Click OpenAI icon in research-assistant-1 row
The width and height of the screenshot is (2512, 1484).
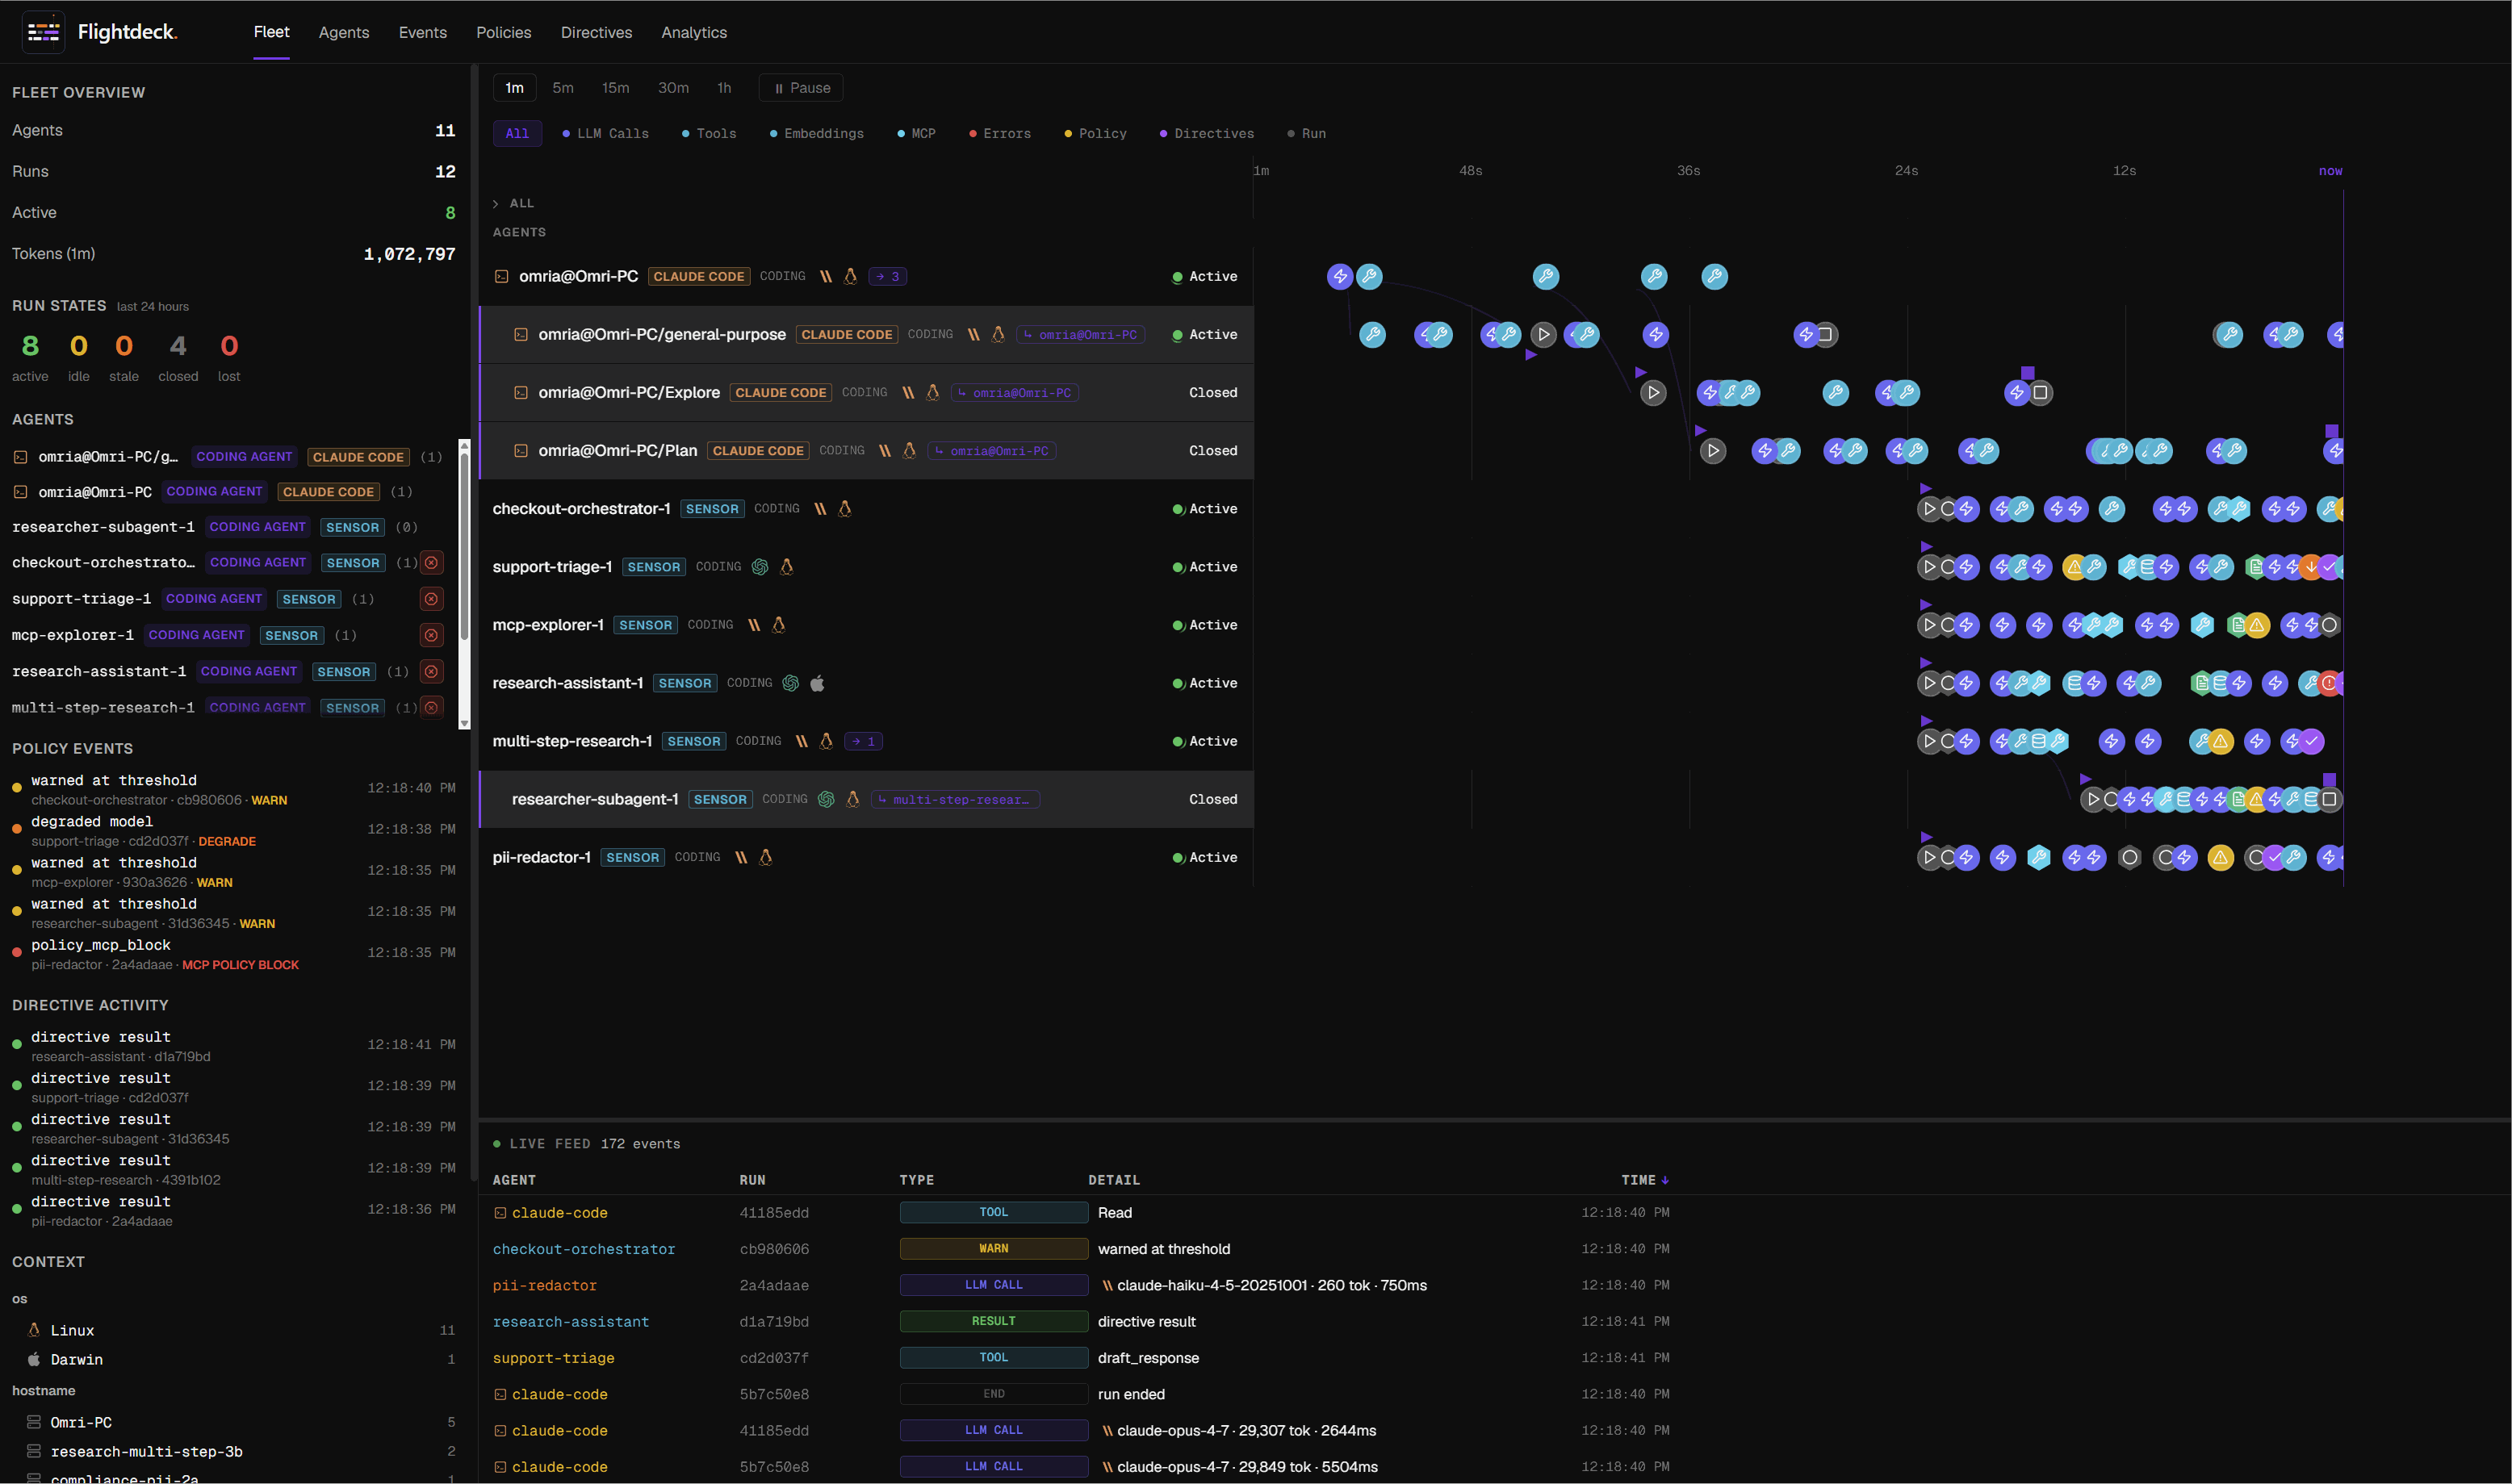791,683
